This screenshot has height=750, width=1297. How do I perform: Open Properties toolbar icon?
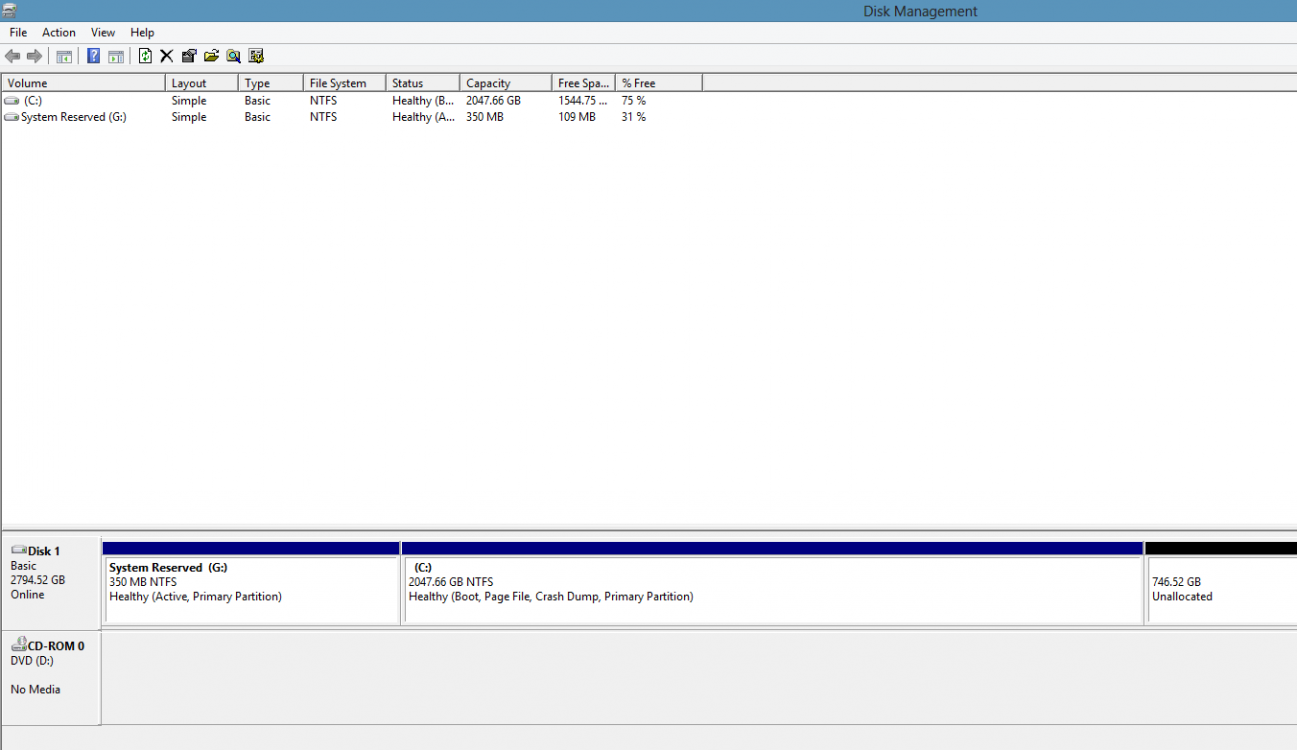(188, 56)
